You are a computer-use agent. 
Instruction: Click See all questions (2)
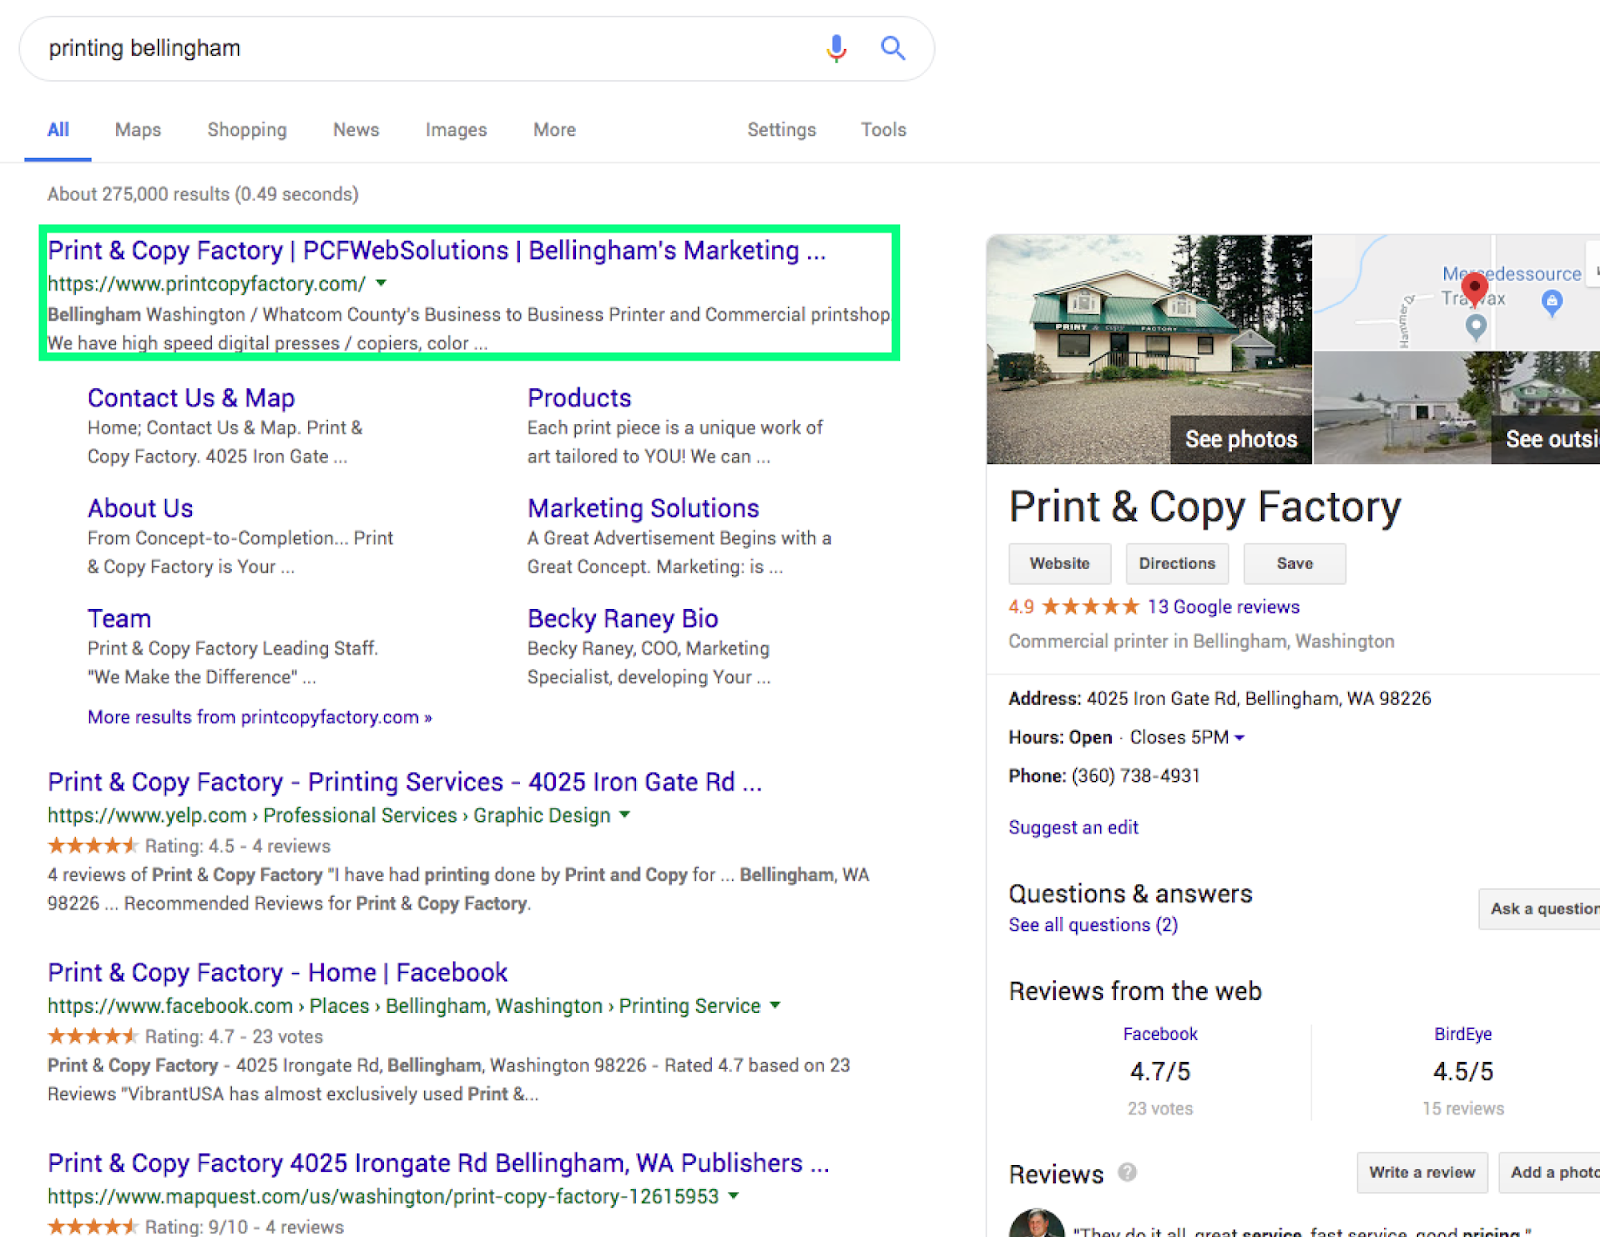(x=1093, y=925)
